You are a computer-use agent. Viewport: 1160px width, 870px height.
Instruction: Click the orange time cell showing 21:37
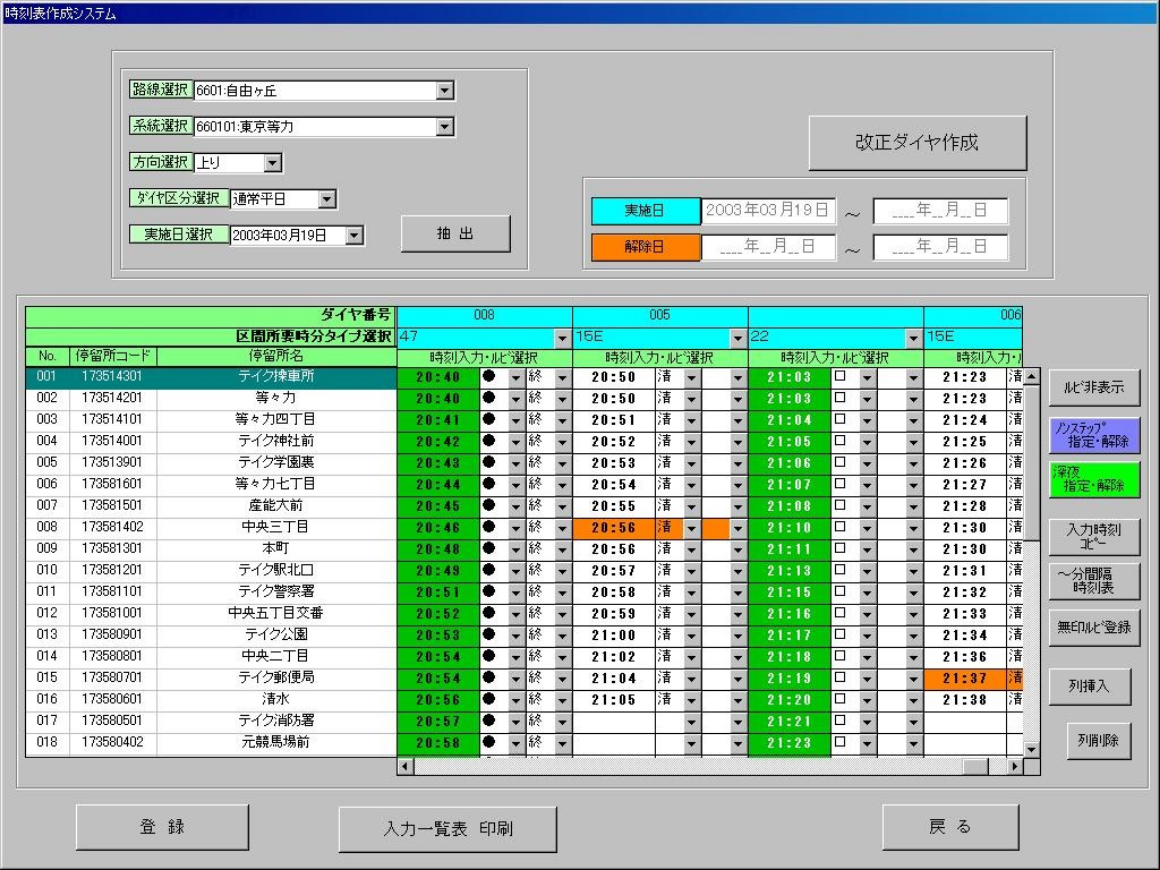pyautogui.click(x=965, y=678)
